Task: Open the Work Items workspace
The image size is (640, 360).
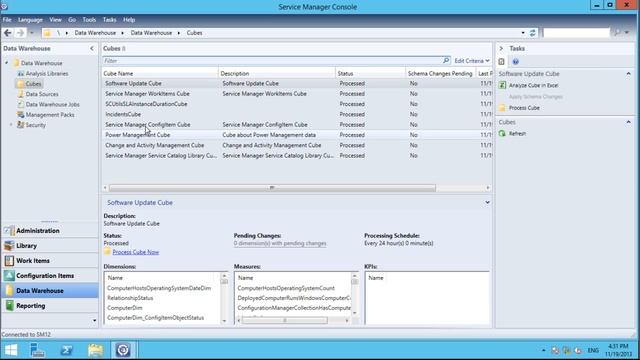Action: (x=49, y=260)
